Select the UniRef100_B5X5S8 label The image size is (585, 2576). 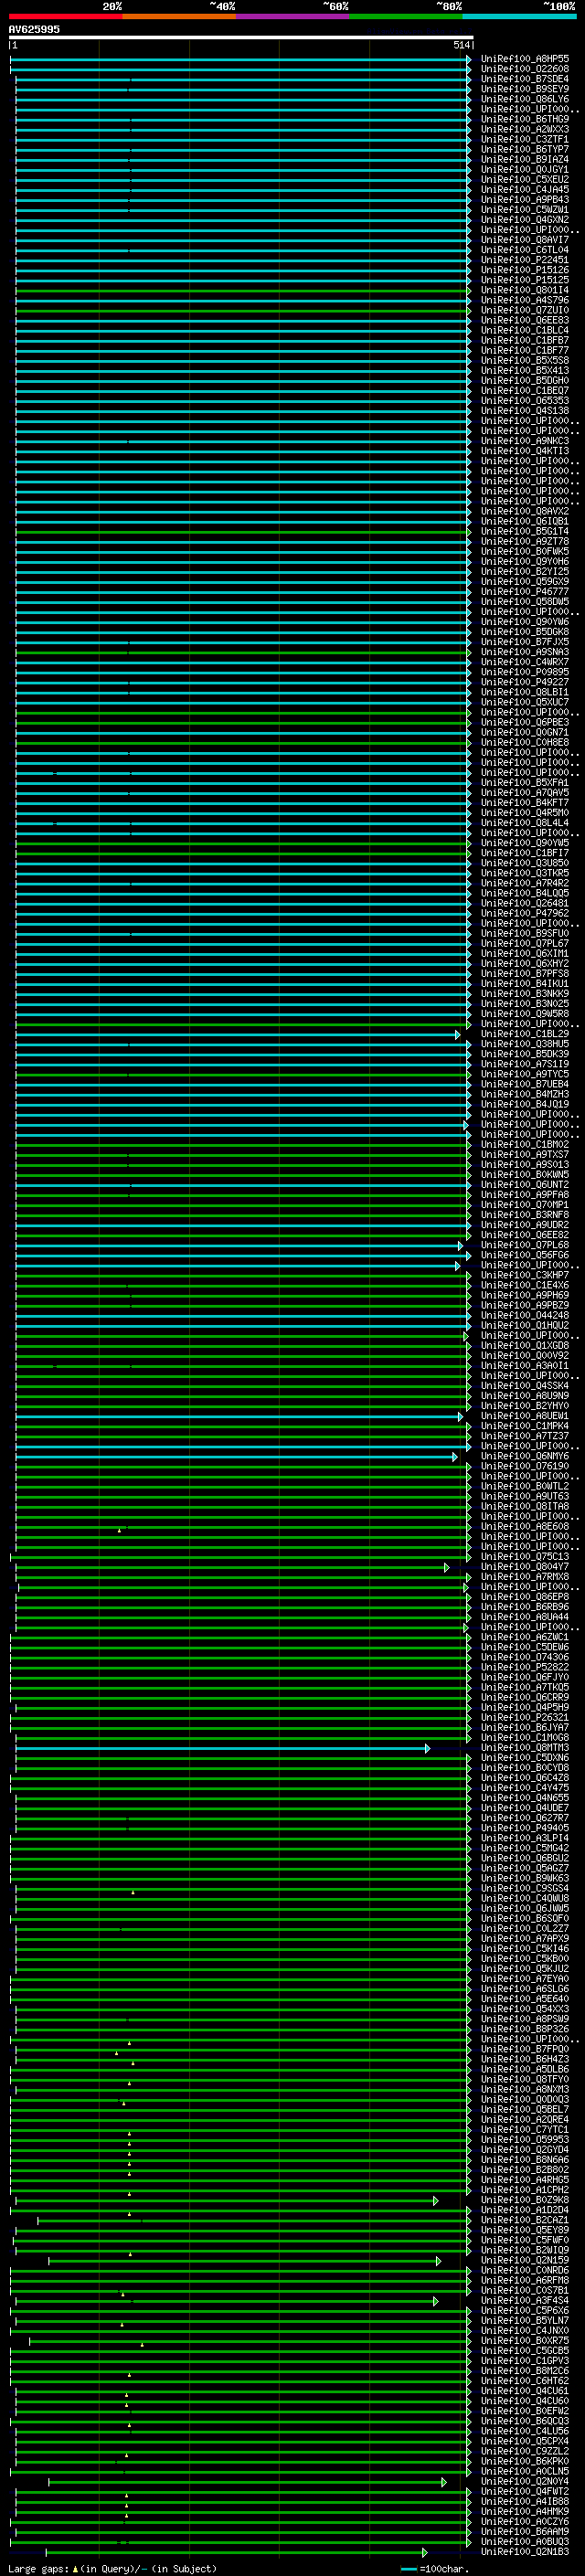click(x=525, y=361)
